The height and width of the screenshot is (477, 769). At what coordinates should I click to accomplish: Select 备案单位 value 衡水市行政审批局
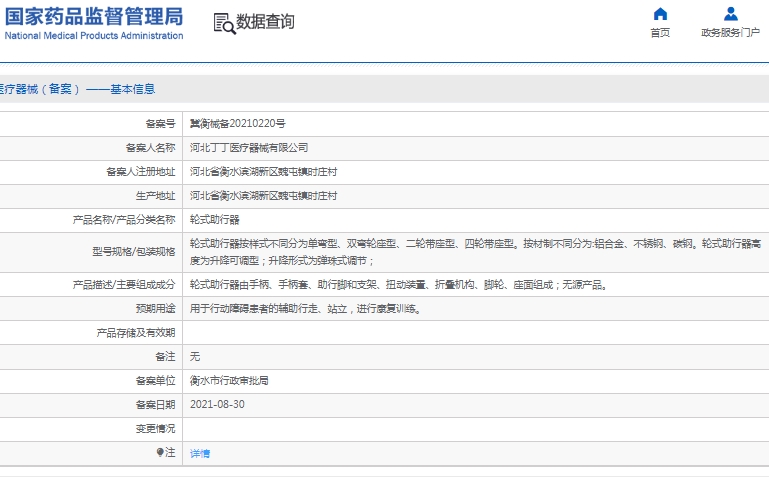[x=229, y=380]
